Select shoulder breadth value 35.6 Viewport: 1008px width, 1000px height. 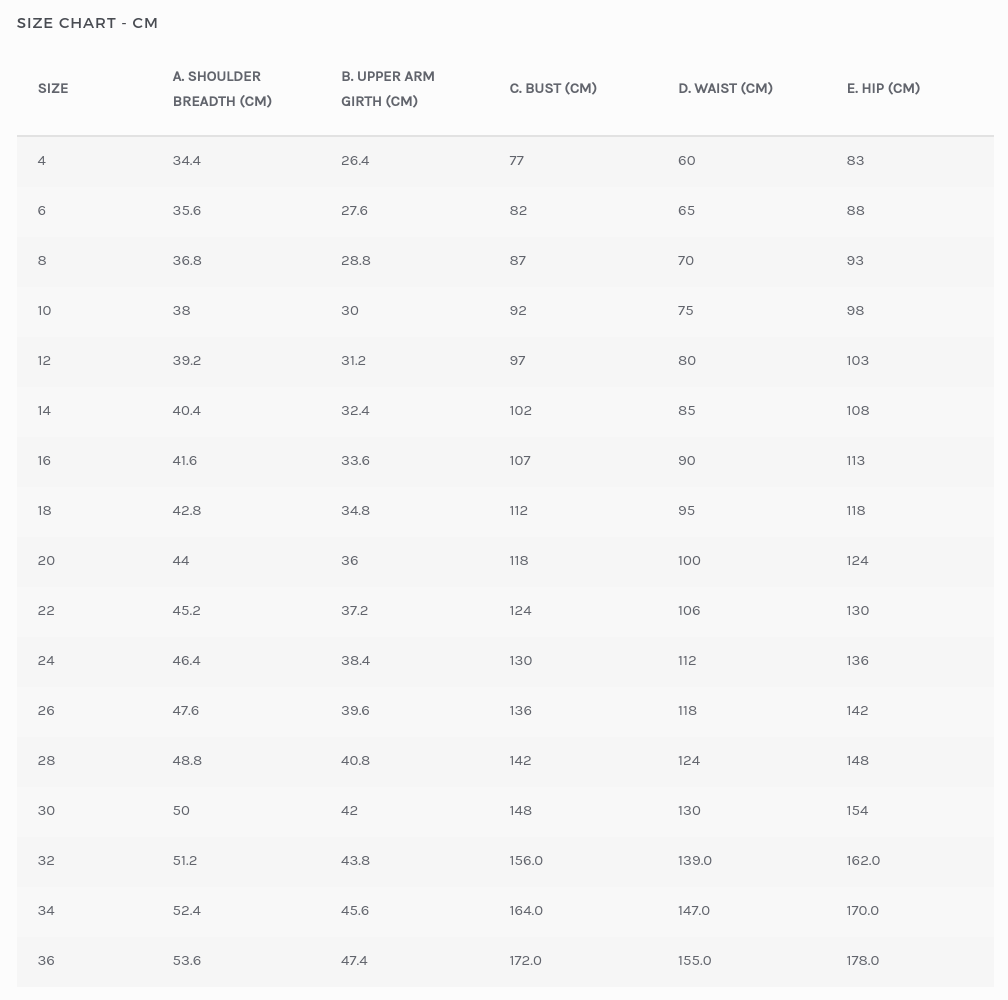pos(187,210)
